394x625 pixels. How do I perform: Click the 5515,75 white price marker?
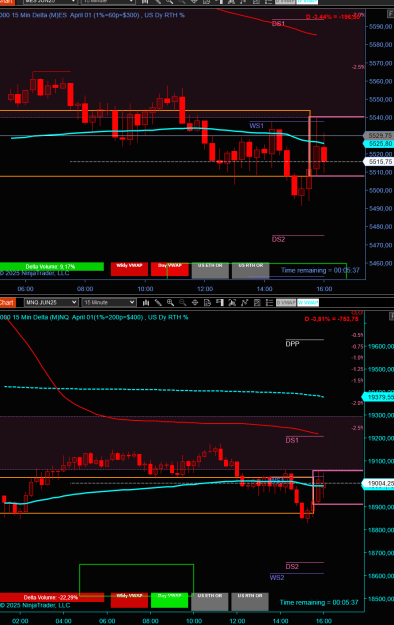[379, 161]
